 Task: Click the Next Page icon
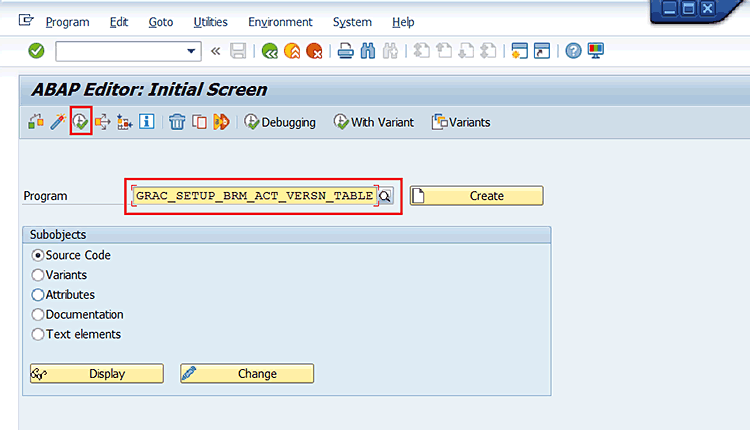pyautogui.click(x=466, y=51)
